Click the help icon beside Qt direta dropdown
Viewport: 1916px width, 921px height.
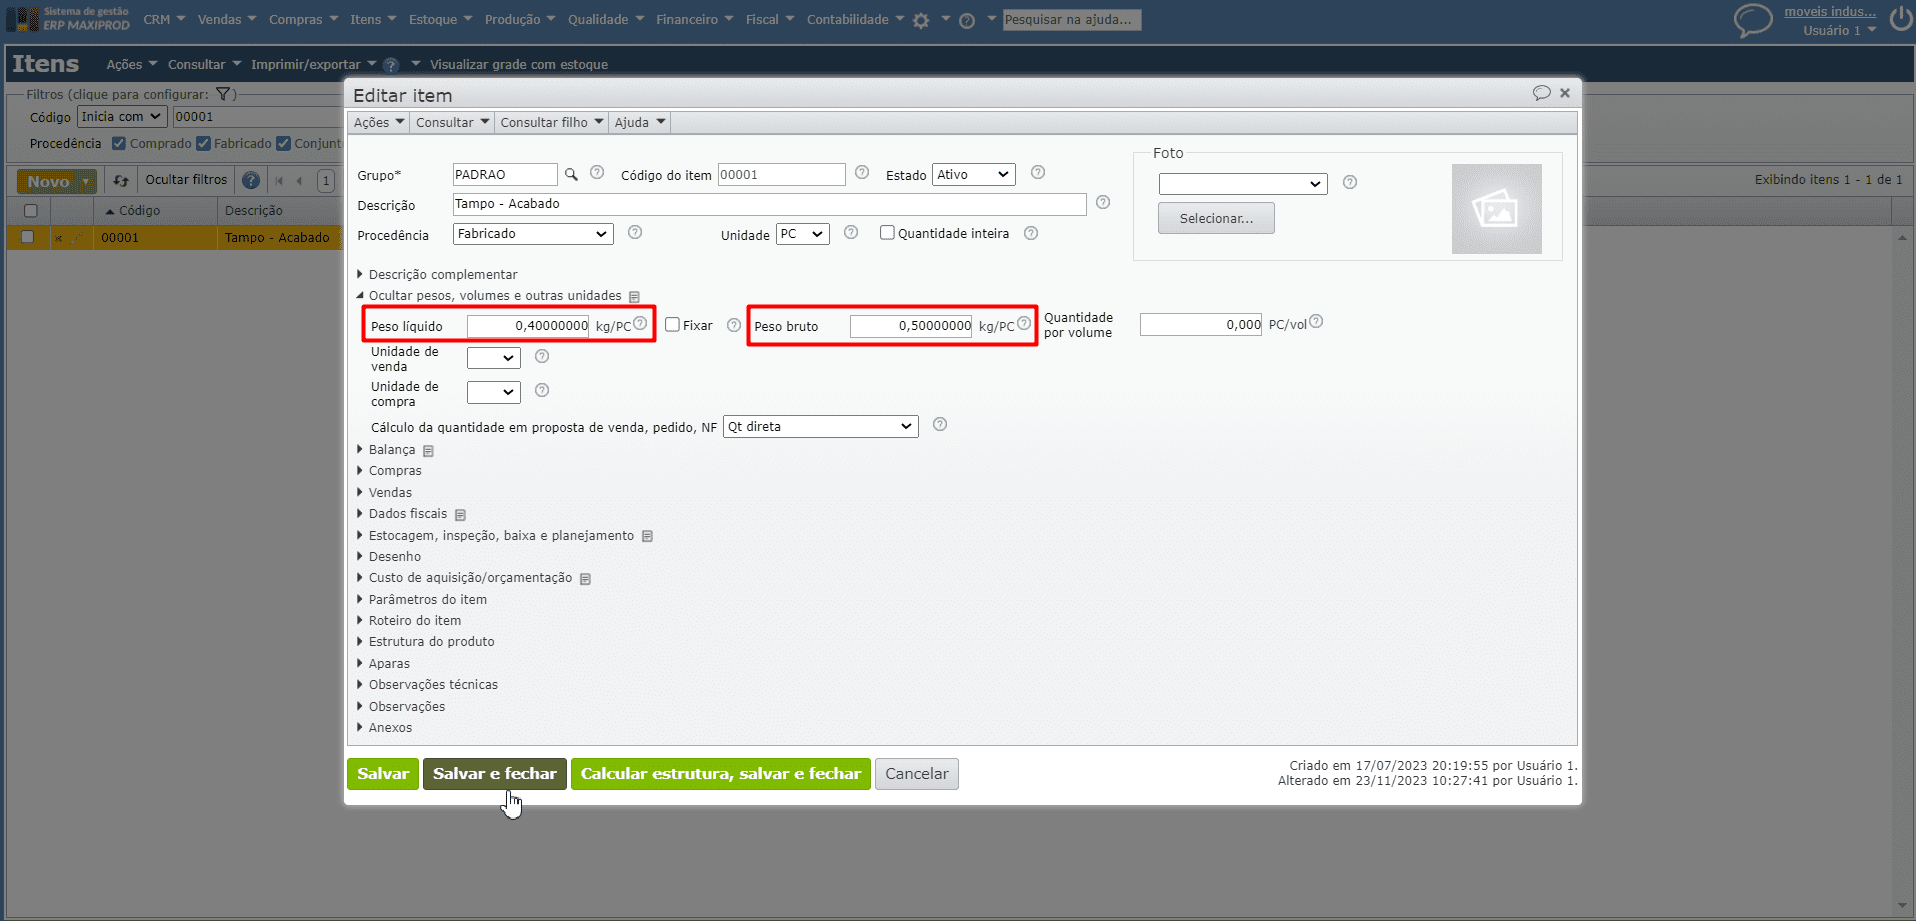pyautogui.click(x=940, y=424)
